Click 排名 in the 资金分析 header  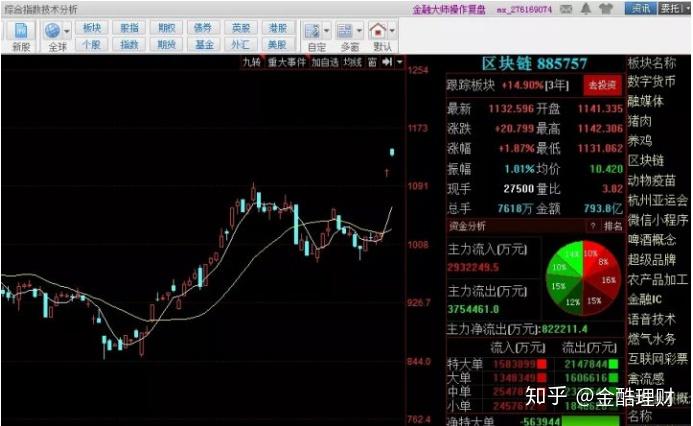click(613, 226)
